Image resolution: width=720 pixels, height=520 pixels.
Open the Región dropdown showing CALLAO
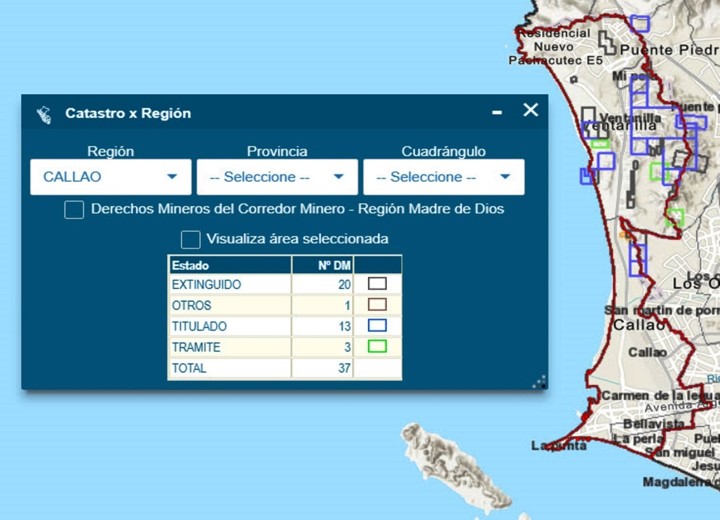[x=110, y=177]
